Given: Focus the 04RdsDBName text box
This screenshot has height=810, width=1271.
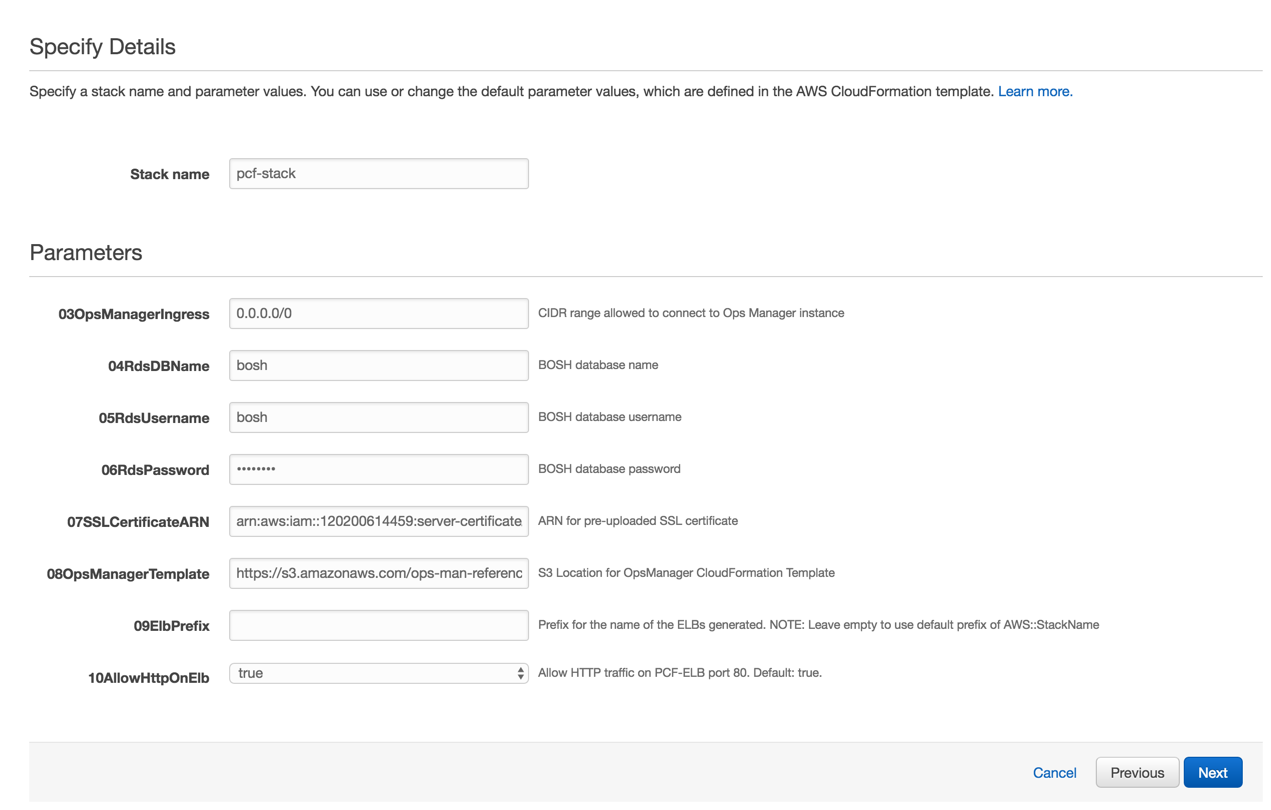Looking at the screenshot, I should (x=378, y=365).
